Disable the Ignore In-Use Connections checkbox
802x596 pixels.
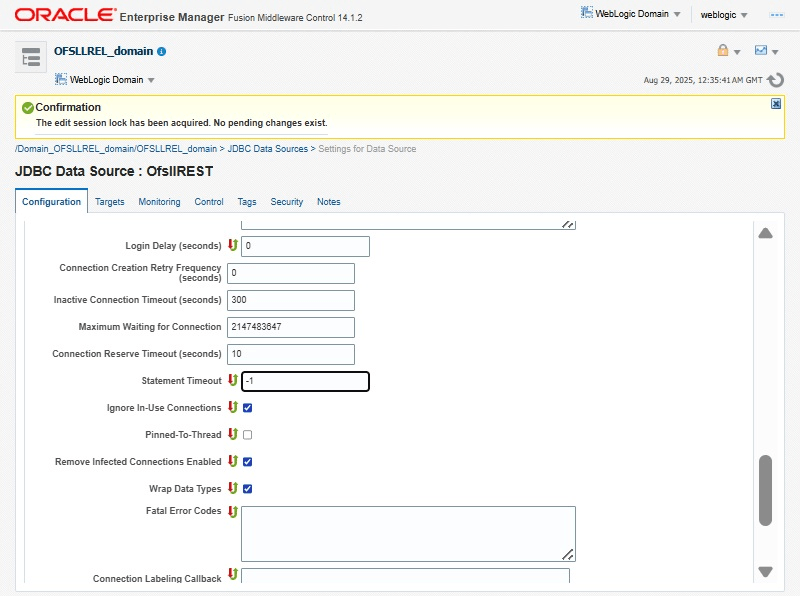247,408
